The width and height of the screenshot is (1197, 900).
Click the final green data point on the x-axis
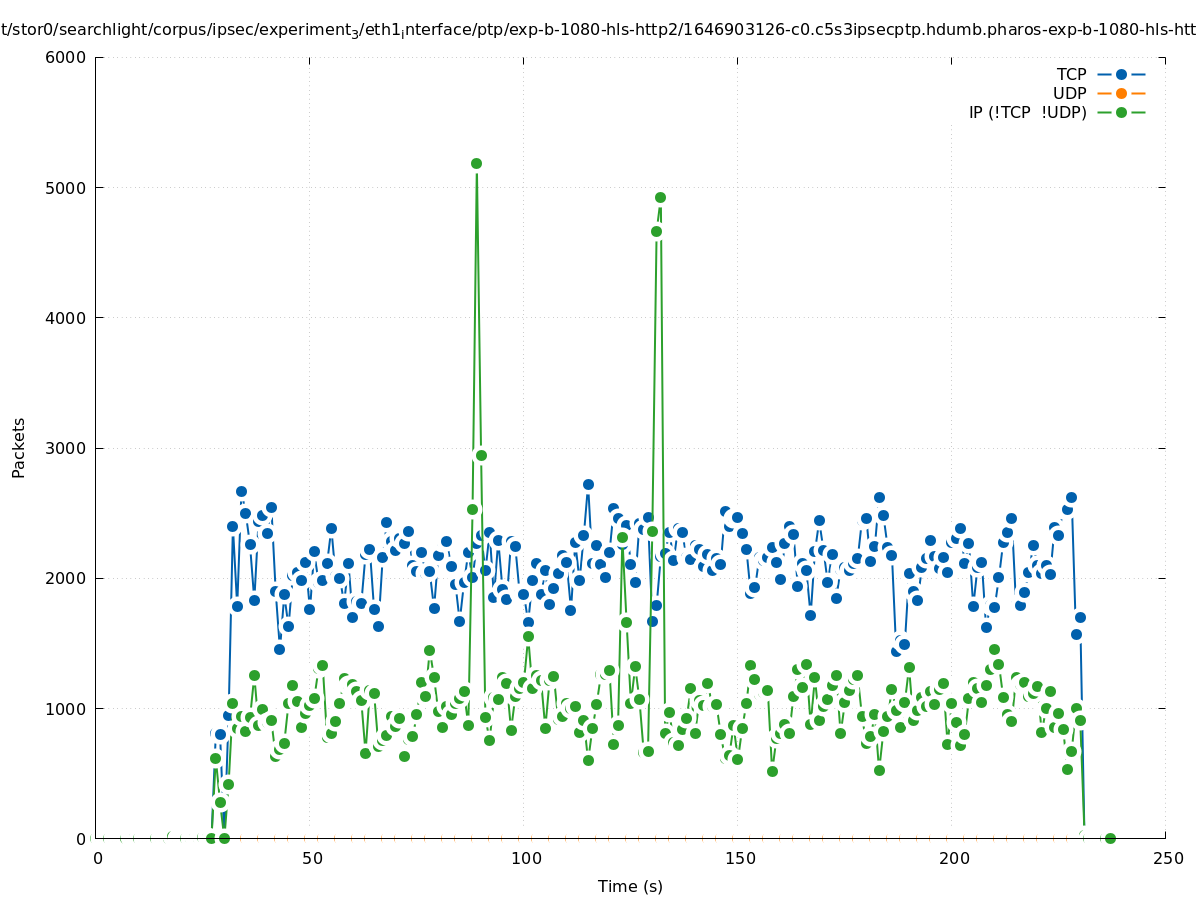click(1109, 838)
